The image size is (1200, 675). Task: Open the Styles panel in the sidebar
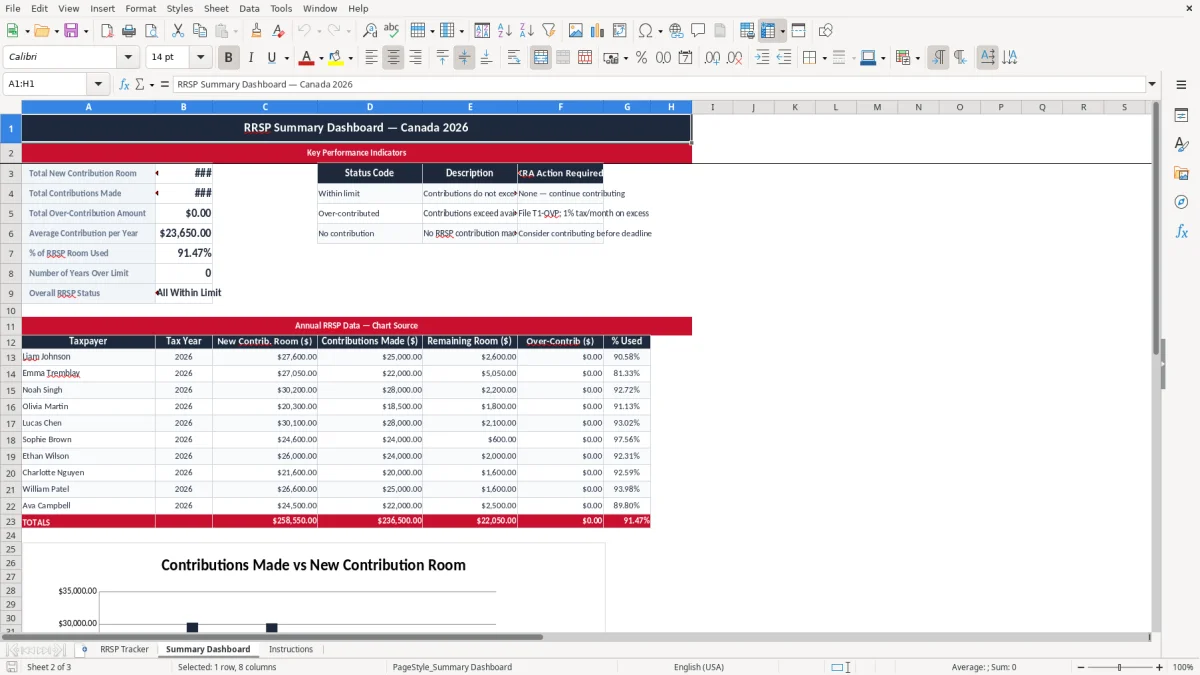coord(1181,144)
